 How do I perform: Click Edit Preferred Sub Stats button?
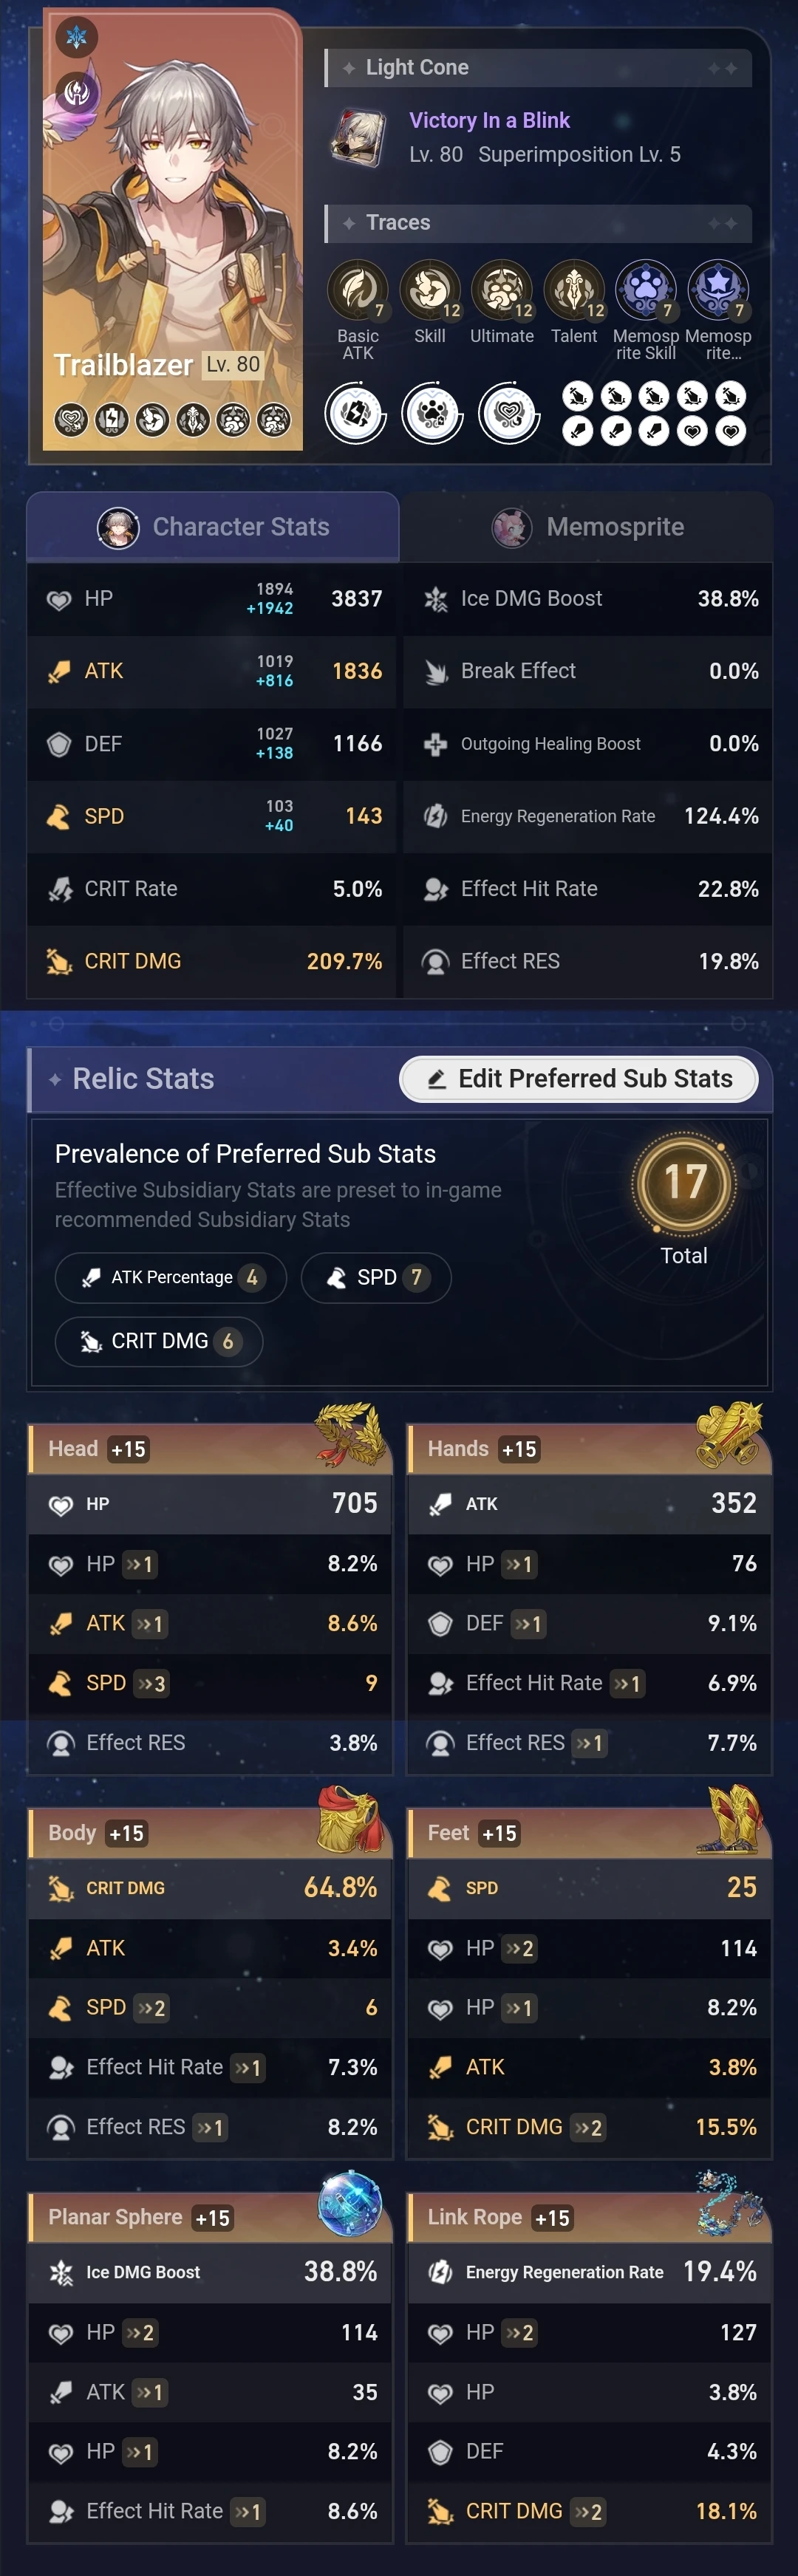[x=579, y=1079]
